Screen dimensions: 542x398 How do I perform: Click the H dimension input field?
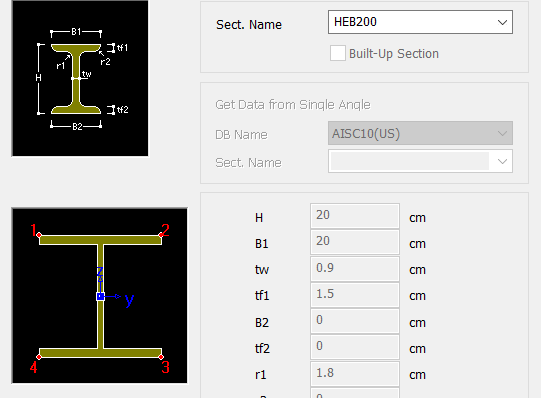[x=355, y=216]
